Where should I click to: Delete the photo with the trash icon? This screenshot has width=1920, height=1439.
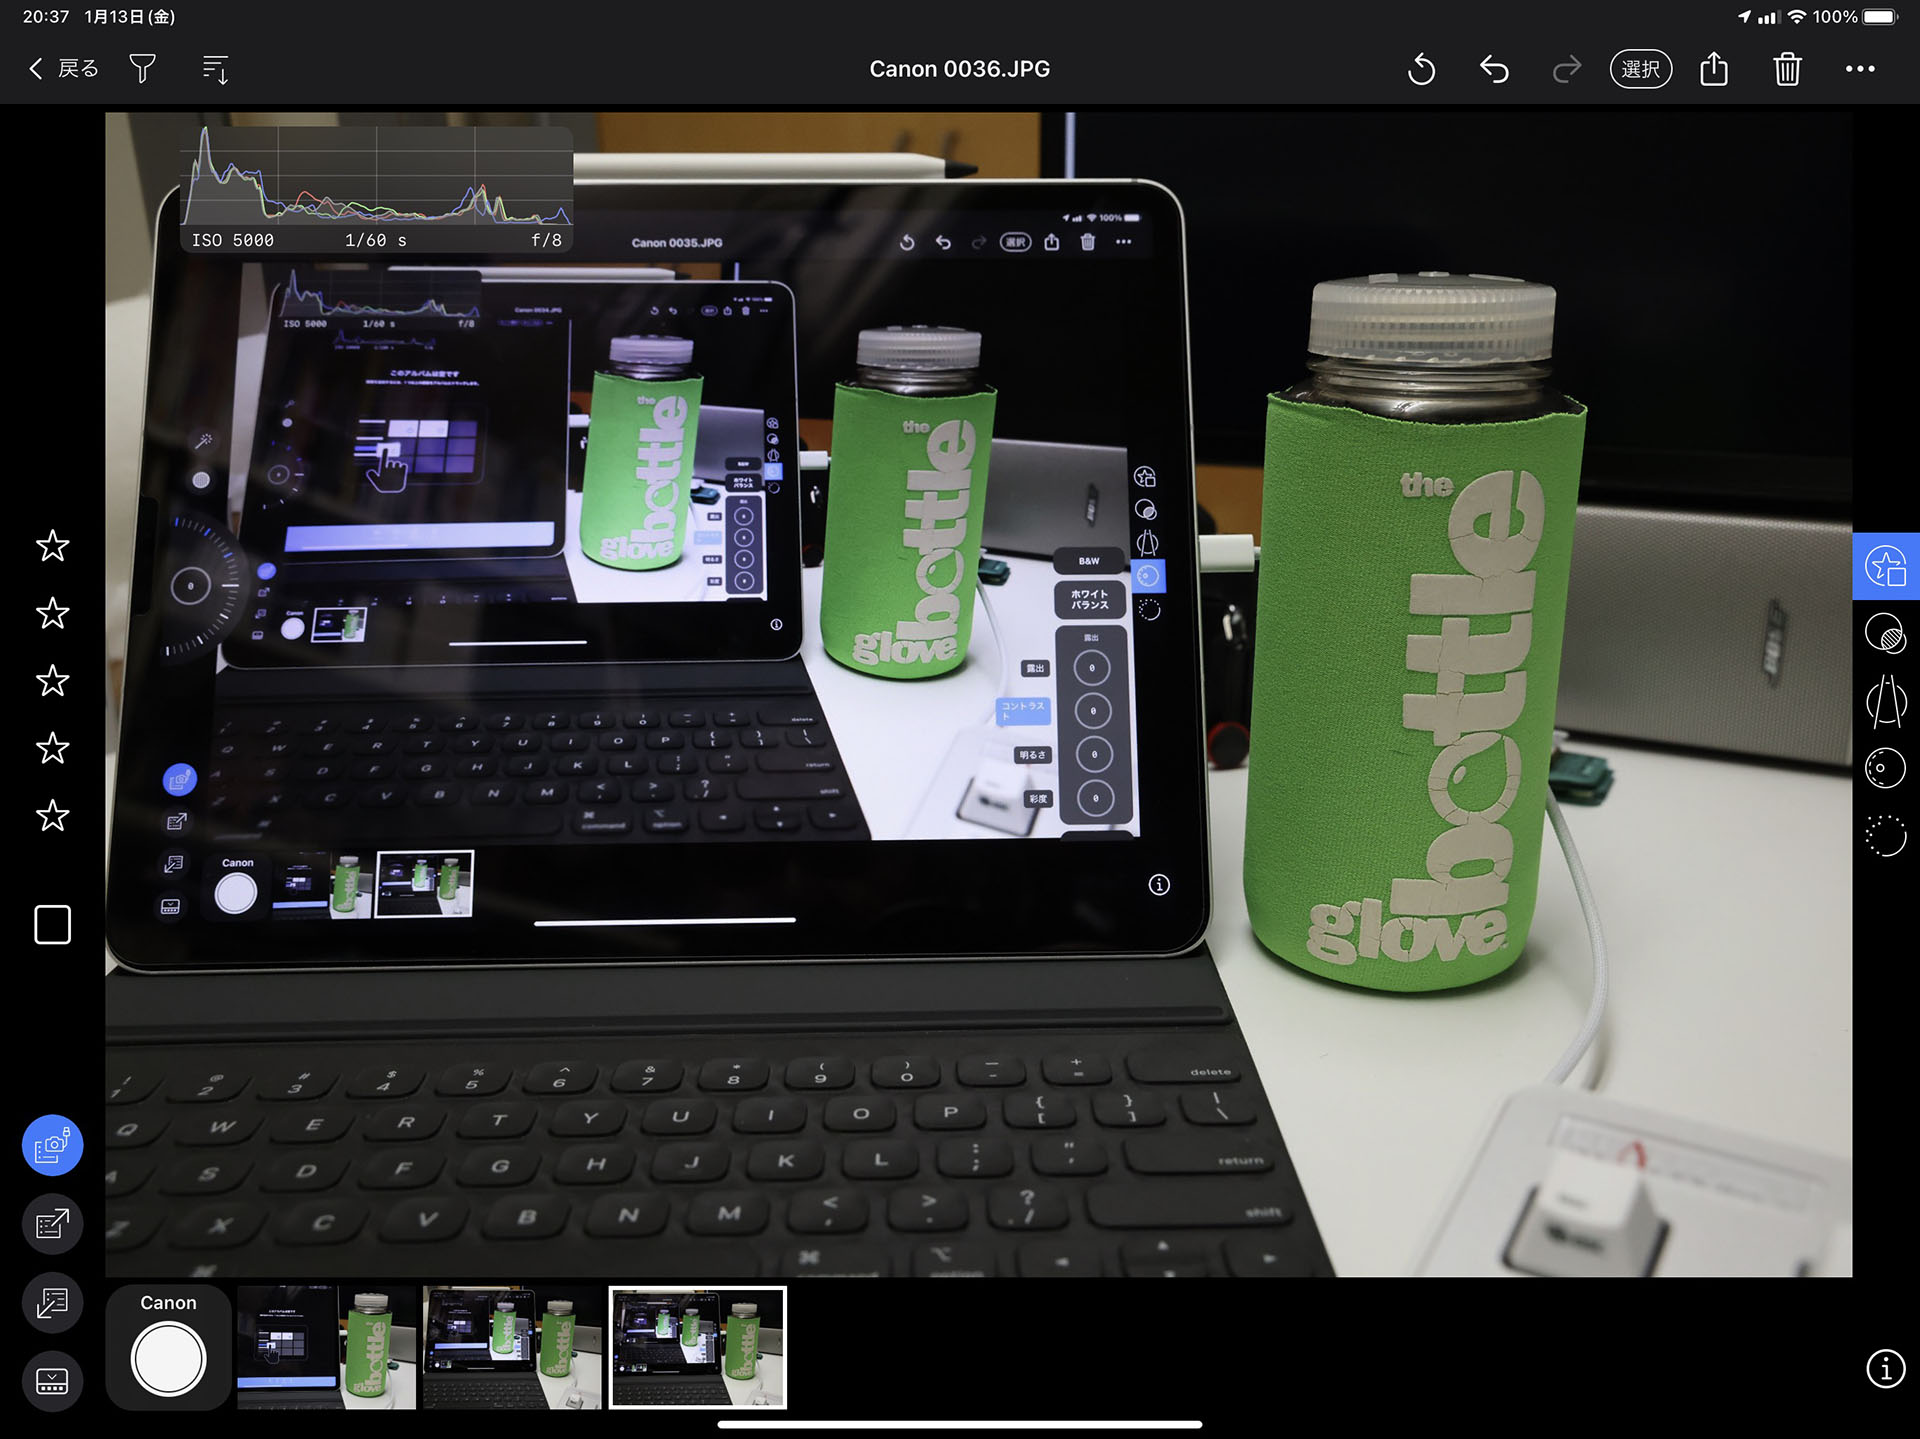tap(1787, 69)
